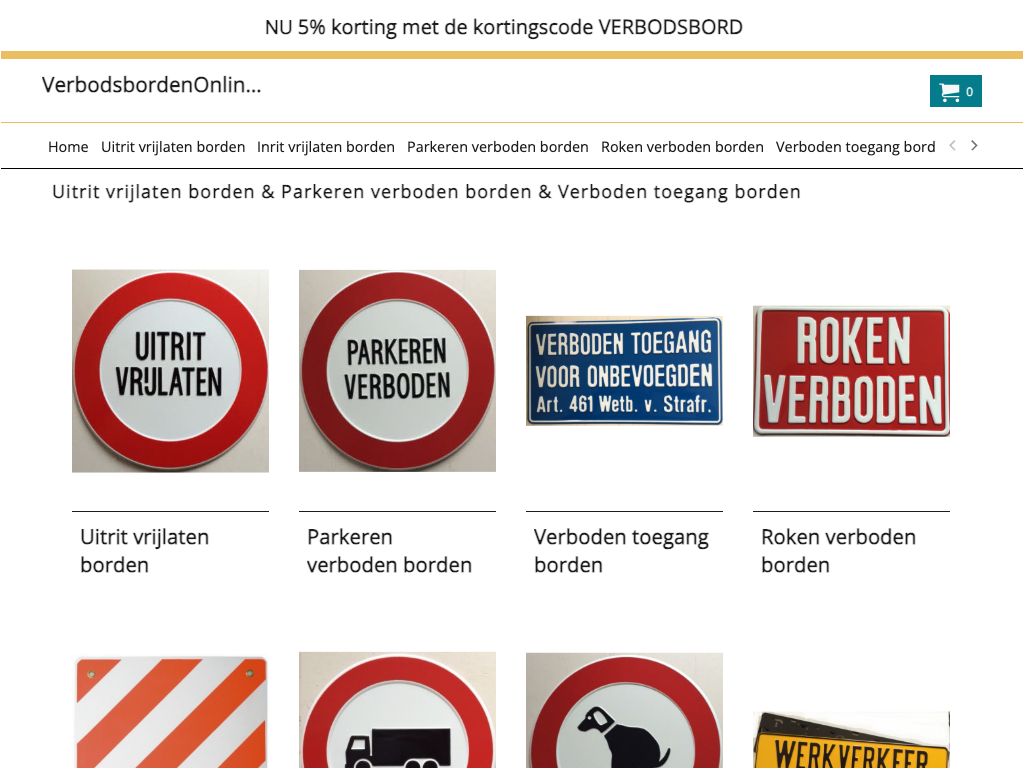Screen dimensions: 1024x768
Task: Open the shopping cart icon
Action: pos(955,91)
